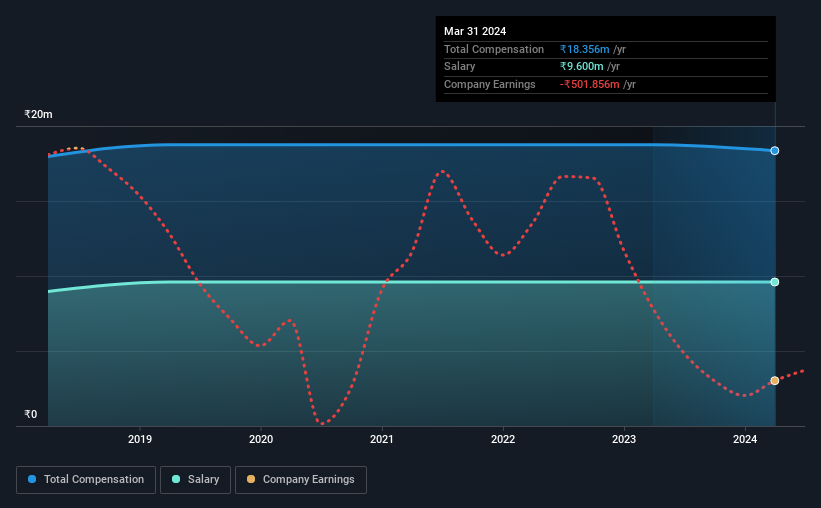Screen dimensions: 821x508
Task: Click the -₹501.856m company earnings value
Action: coord(590,84)
